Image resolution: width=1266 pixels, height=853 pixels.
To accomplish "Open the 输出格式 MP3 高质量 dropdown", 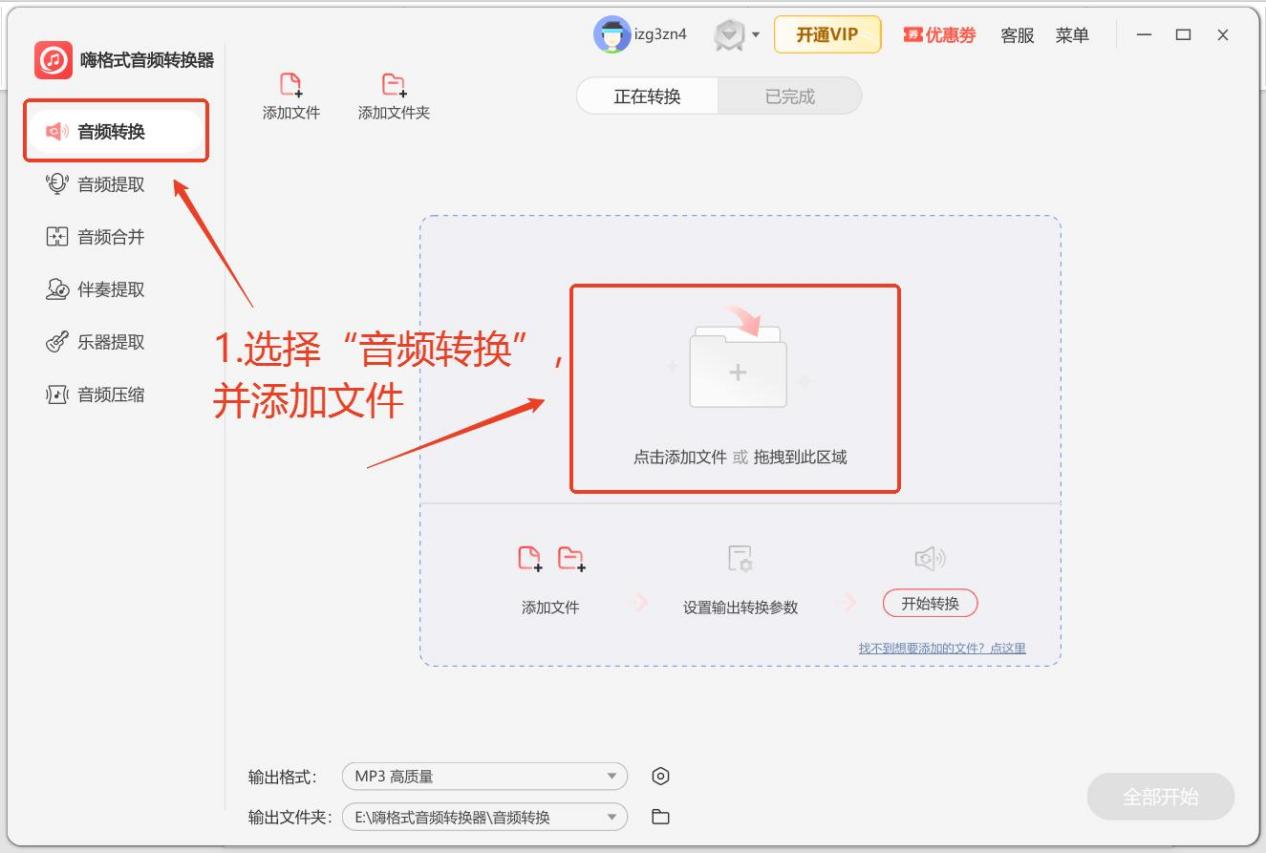I will point(484,776).
